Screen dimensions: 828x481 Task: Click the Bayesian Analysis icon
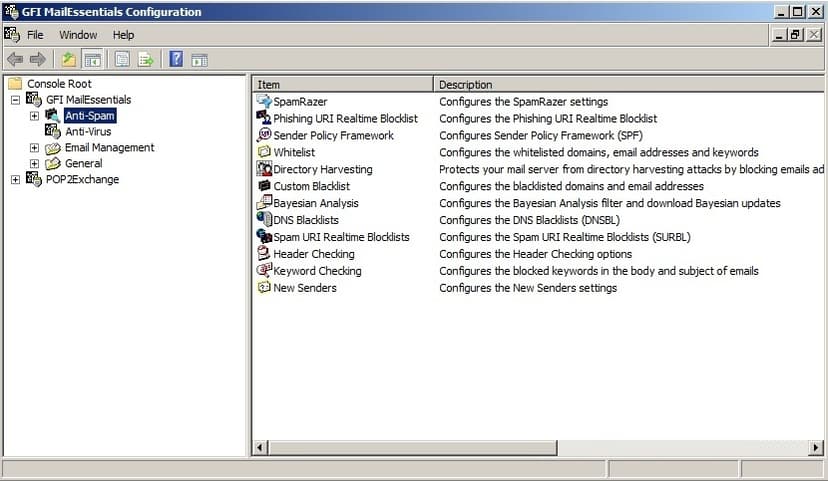pyautogui.click(x=264, y=202)
